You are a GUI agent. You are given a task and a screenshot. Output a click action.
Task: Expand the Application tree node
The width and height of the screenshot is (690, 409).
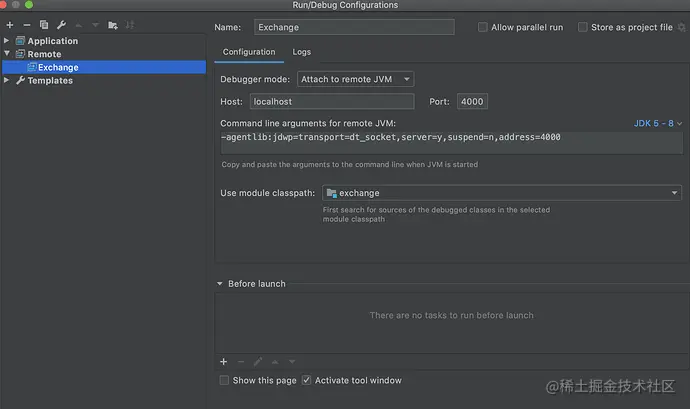coord(7,41)
